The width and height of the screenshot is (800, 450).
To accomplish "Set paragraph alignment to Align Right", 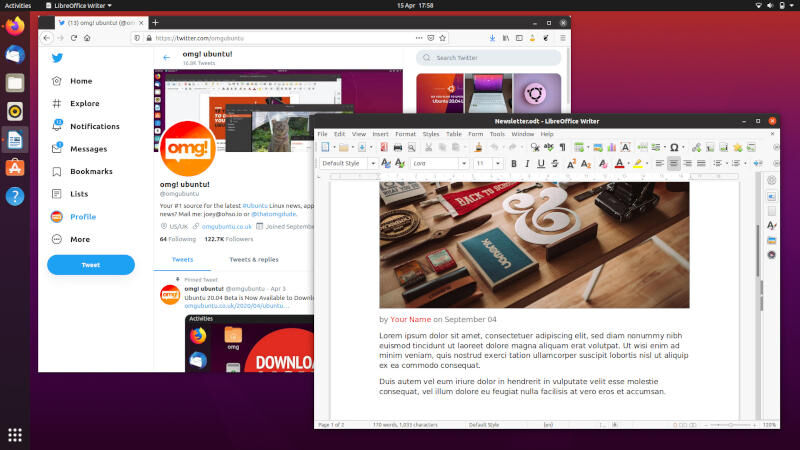I will point(687,163).
